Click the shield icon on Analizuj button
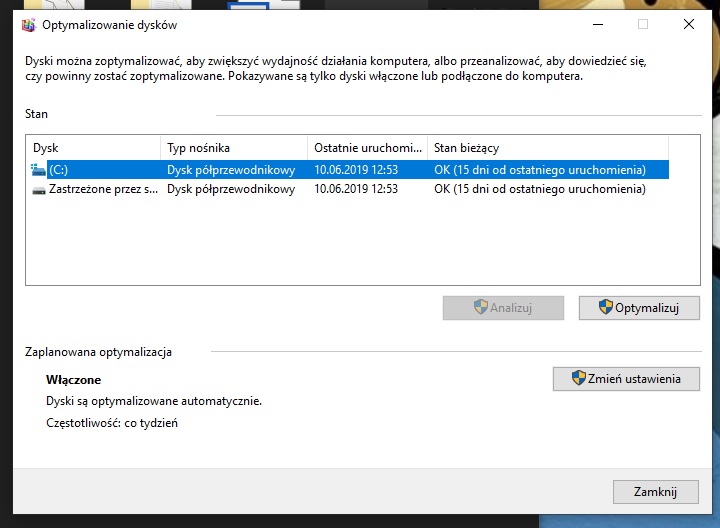The width and height of the screenshot is (720, 528). (x=480, y=308)
